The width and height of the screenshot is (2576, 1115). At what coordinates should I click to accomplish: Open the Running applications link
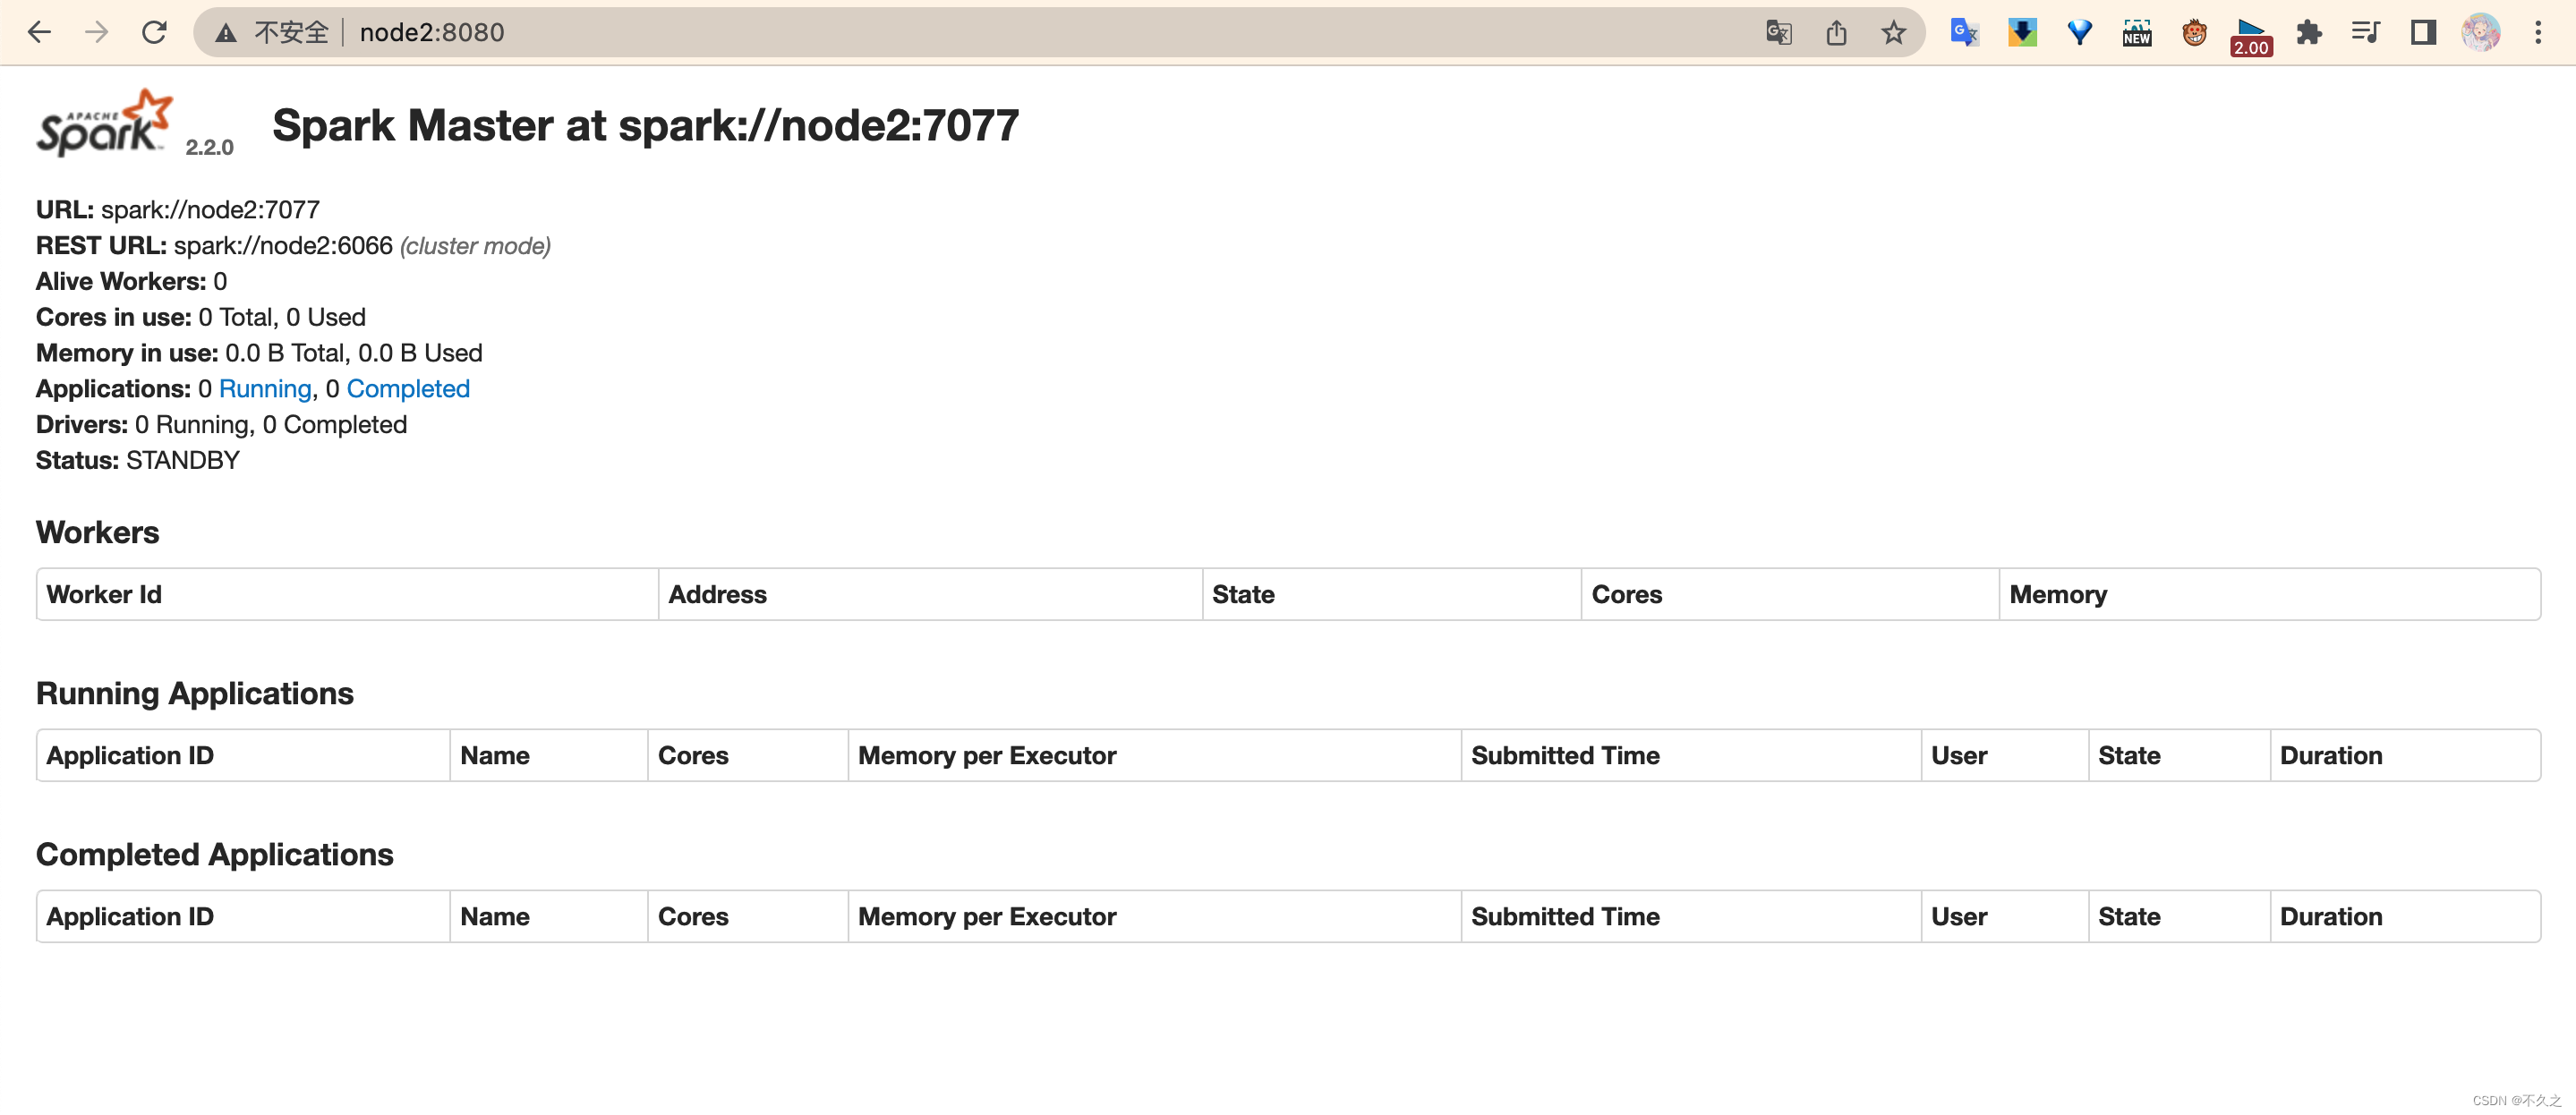[x=265, y=389]
